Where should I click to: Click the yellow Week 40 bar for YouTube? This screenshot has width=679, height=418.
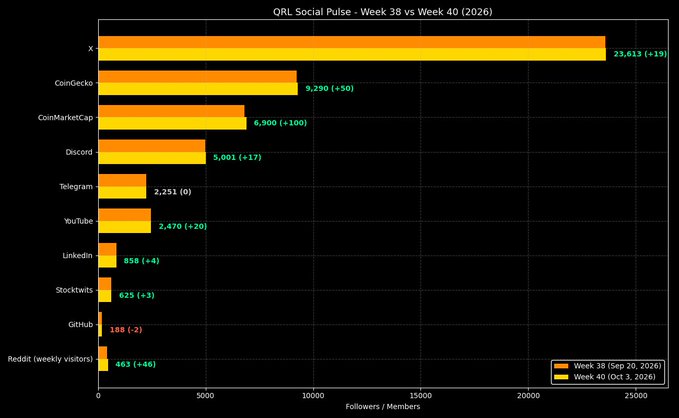[x=125, y=227]
